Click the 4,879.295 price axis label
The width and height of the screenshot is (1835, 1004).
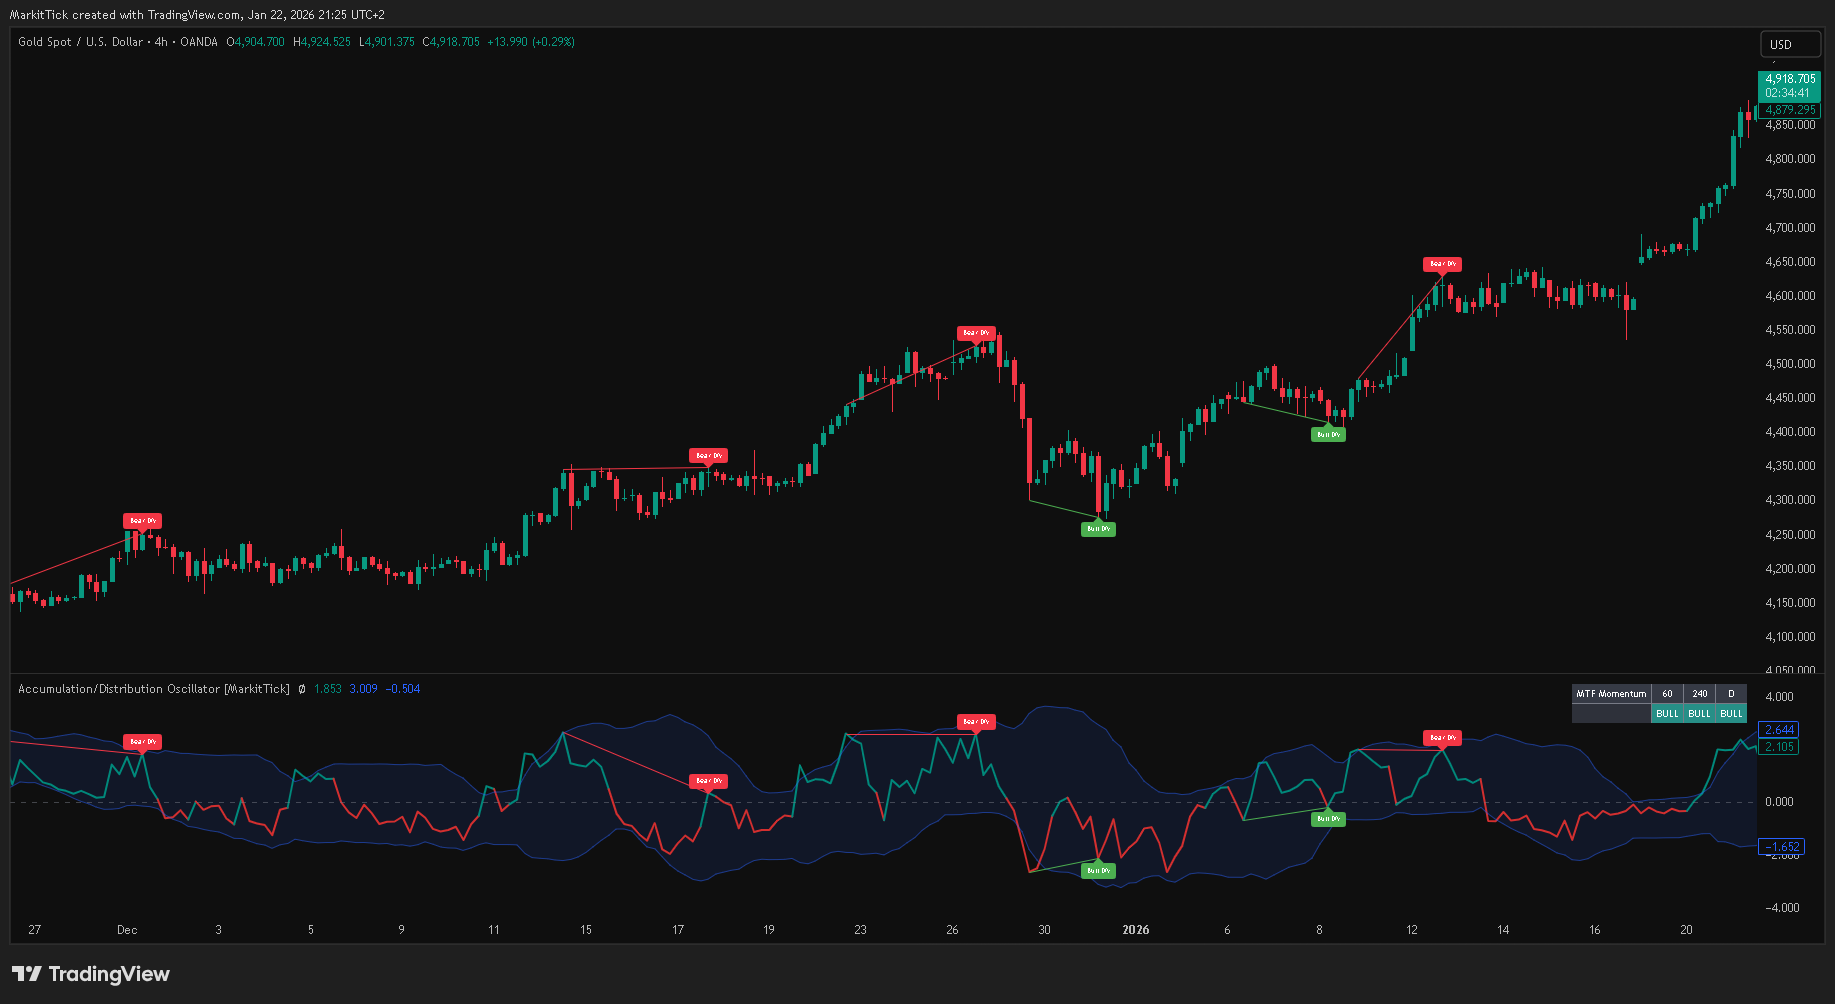point(1789,110)
